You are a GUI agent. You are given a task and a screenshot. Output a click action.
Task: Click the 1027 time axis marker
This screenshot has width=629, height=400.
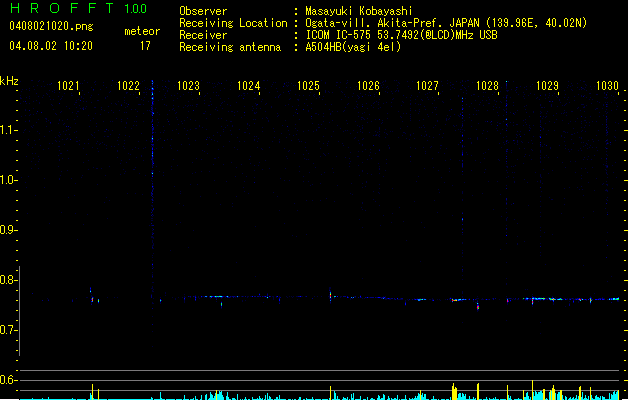[428, 86]
